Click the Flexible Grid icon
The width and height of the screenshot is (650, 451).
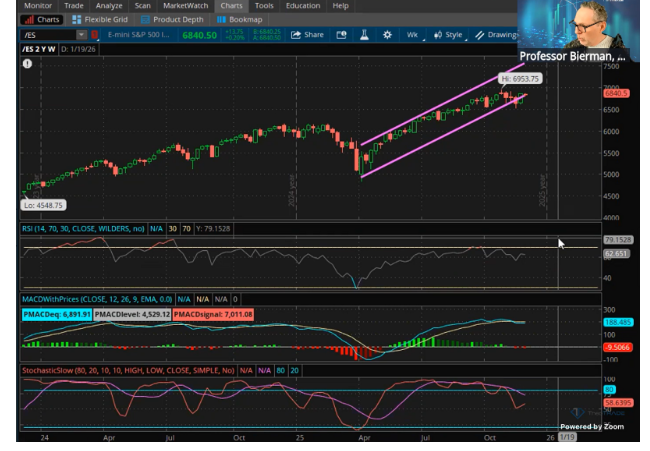77,19
